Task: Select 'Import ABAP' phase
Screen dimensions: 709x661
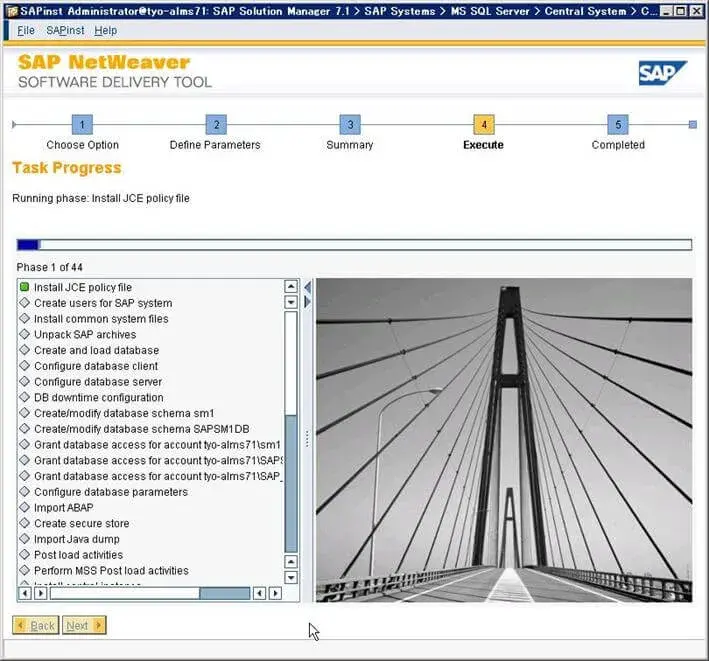Action: (63, 508)
